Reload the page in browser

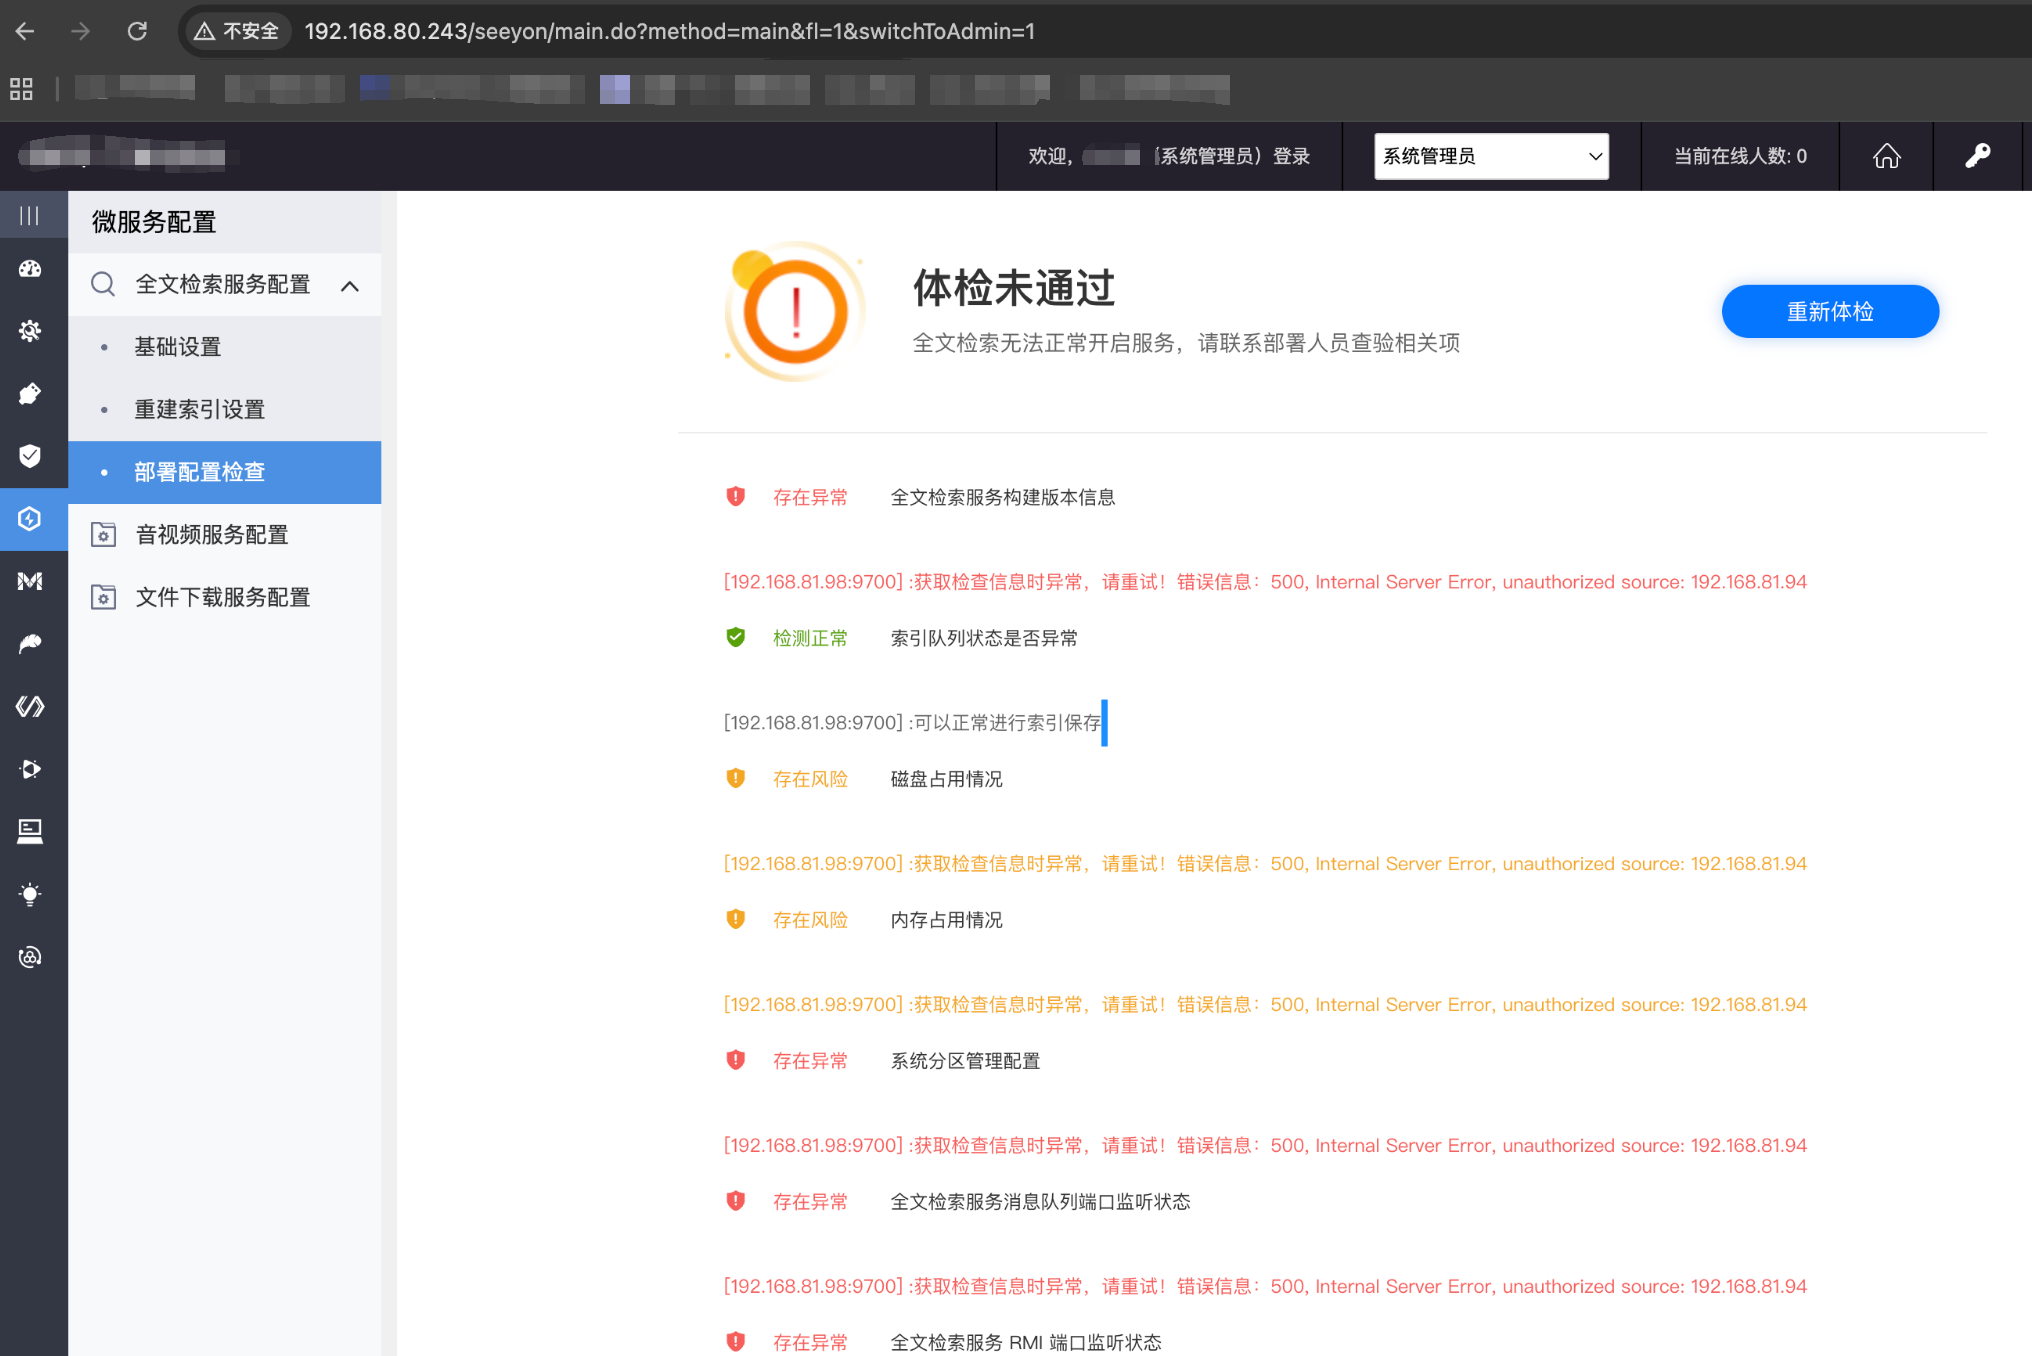pyautogui.click(x=137, y=31)
